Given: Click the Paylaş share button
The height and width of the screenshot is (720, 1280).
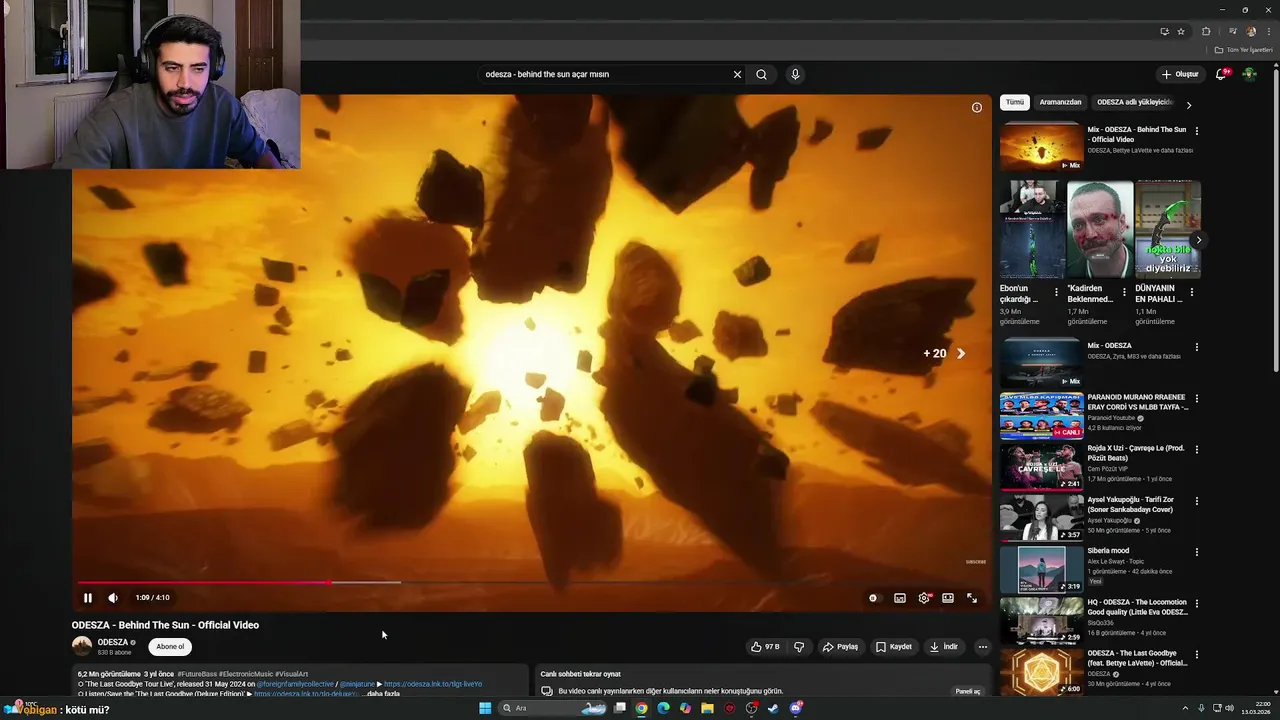Looking at the screenshot, I should point(840,647).
